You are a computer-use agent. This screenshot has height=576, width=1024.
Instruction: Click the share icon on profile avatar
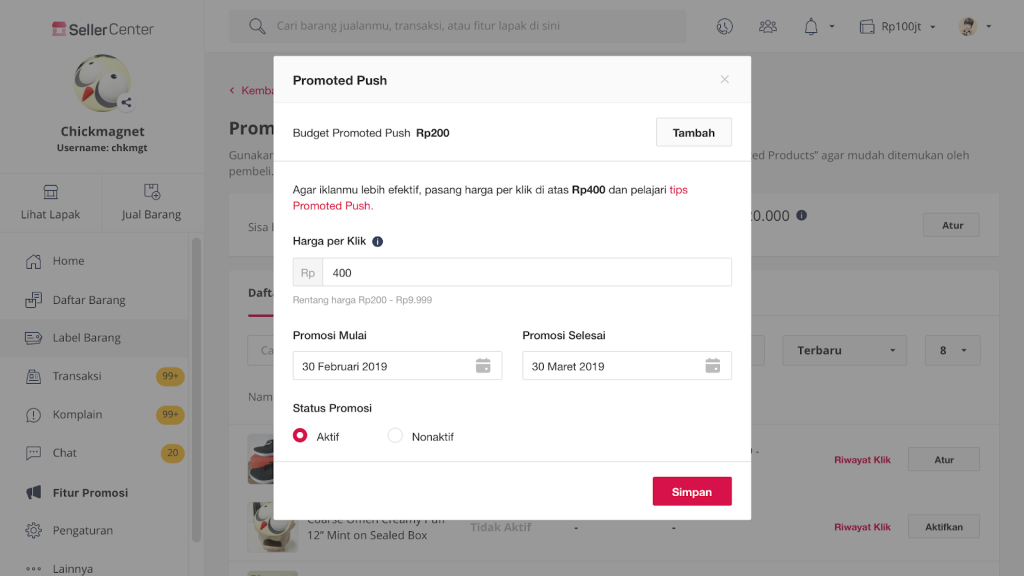point(126,103)
